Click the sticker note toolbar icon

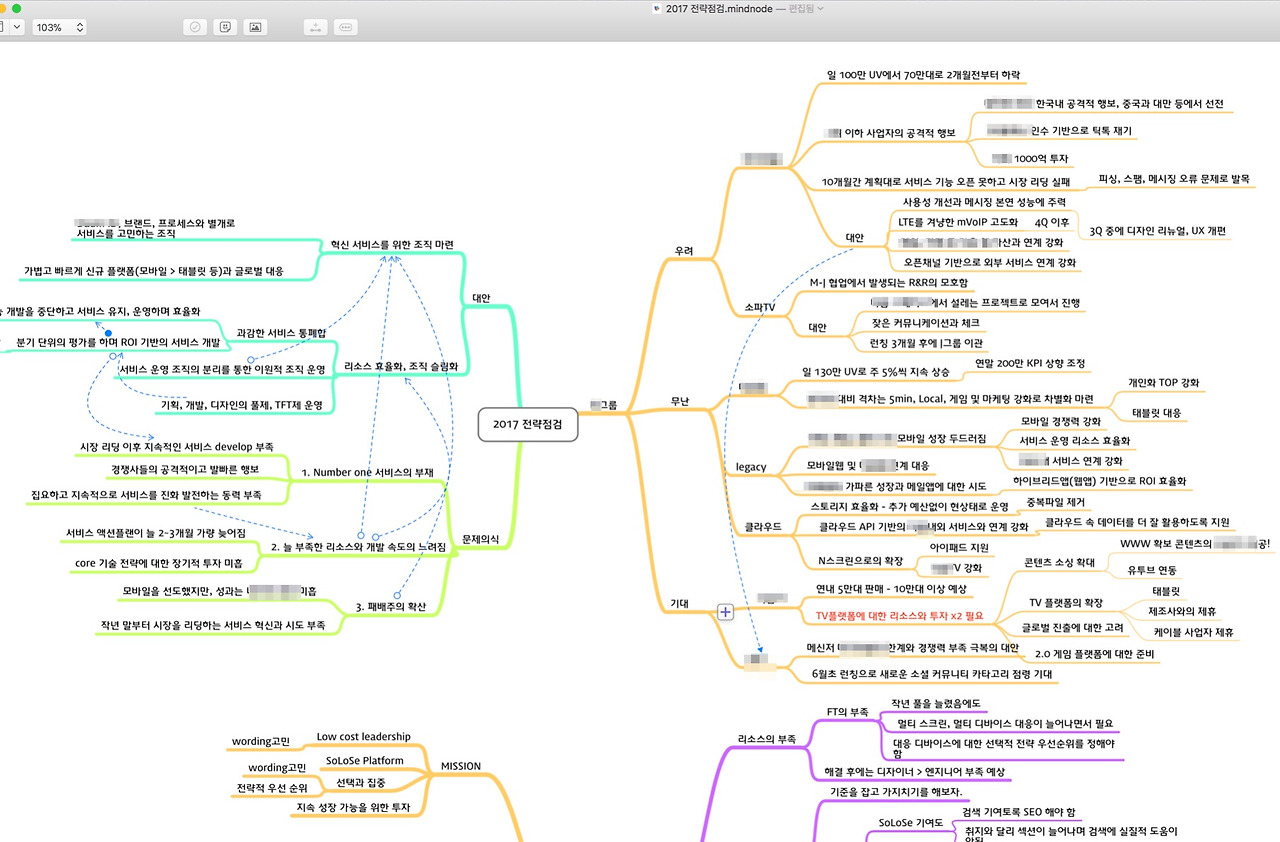[x=226, y=27]
